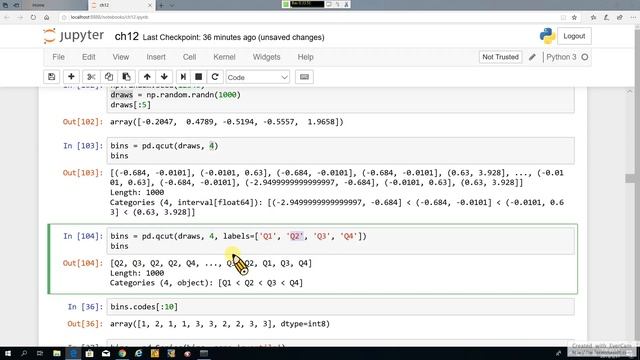Click the In [36] prompt label
The height and width of the screenshot is (360, 640).
(x=85, y=307)
